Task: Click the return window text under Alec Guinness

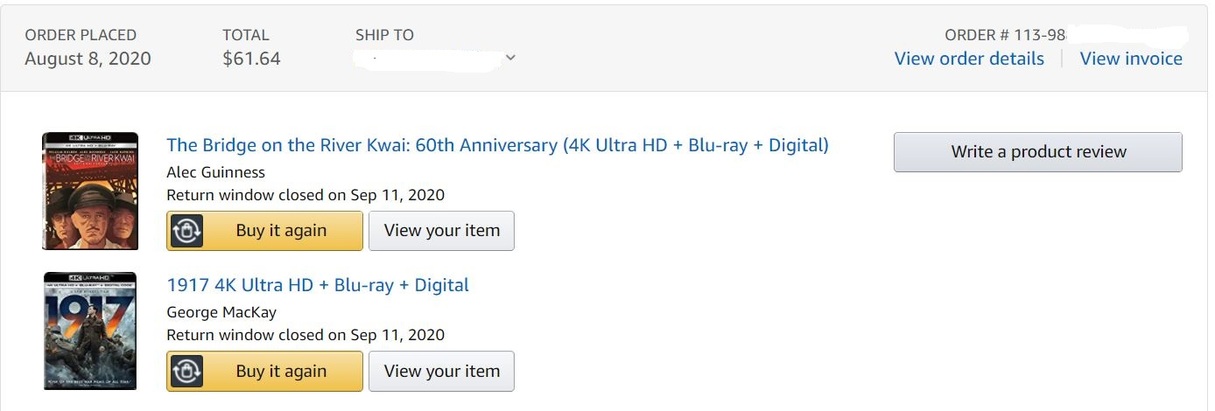Action: tap(305, 195)
